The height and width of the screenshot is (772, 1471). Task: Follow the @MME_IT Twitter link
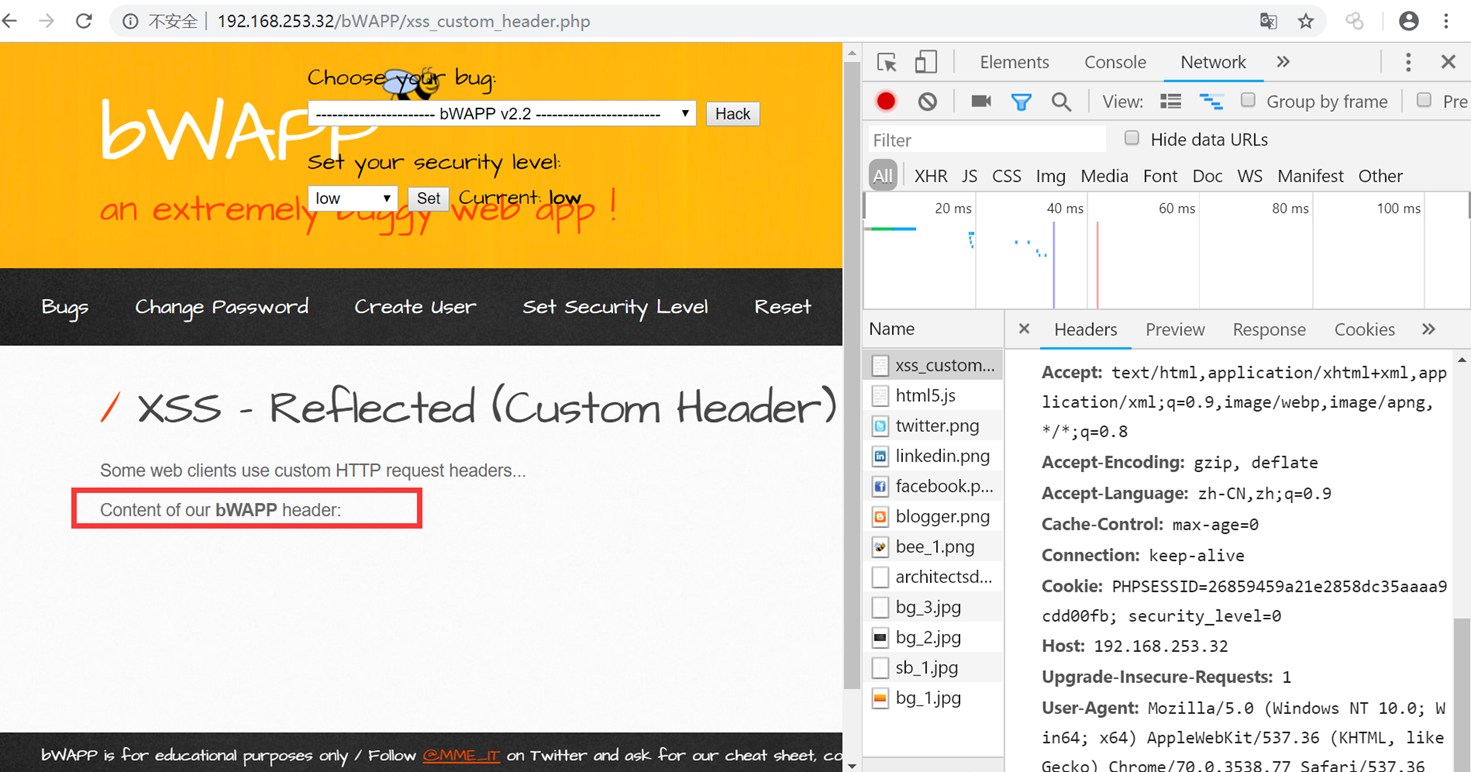pyautogui.click(x=461, y=755)
